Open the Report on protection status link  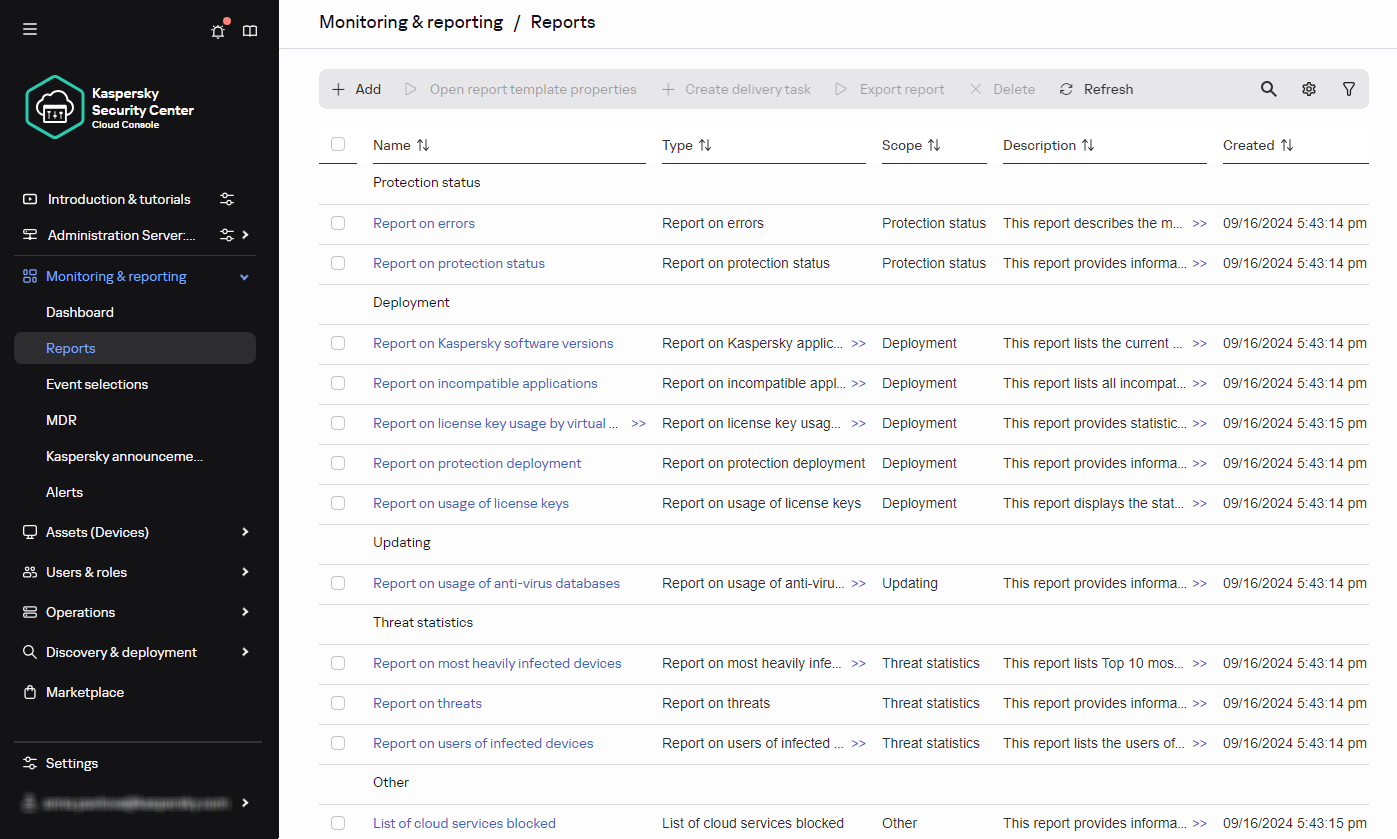[x=458, y=263]
